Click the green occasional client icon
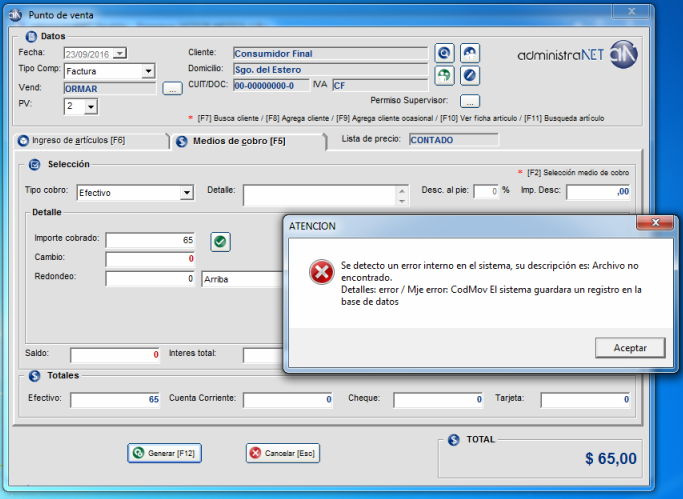This screenshot has height=499, width=683. [445, 75]
